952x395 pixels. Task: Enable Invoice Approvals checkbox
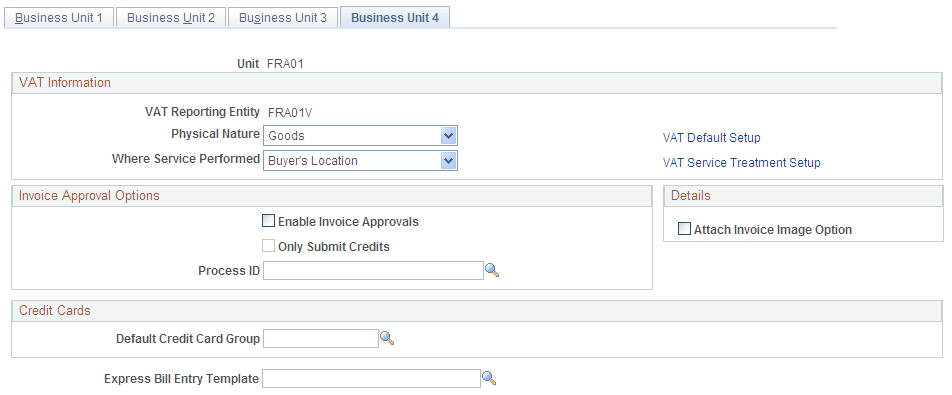(x=268, y=221)
